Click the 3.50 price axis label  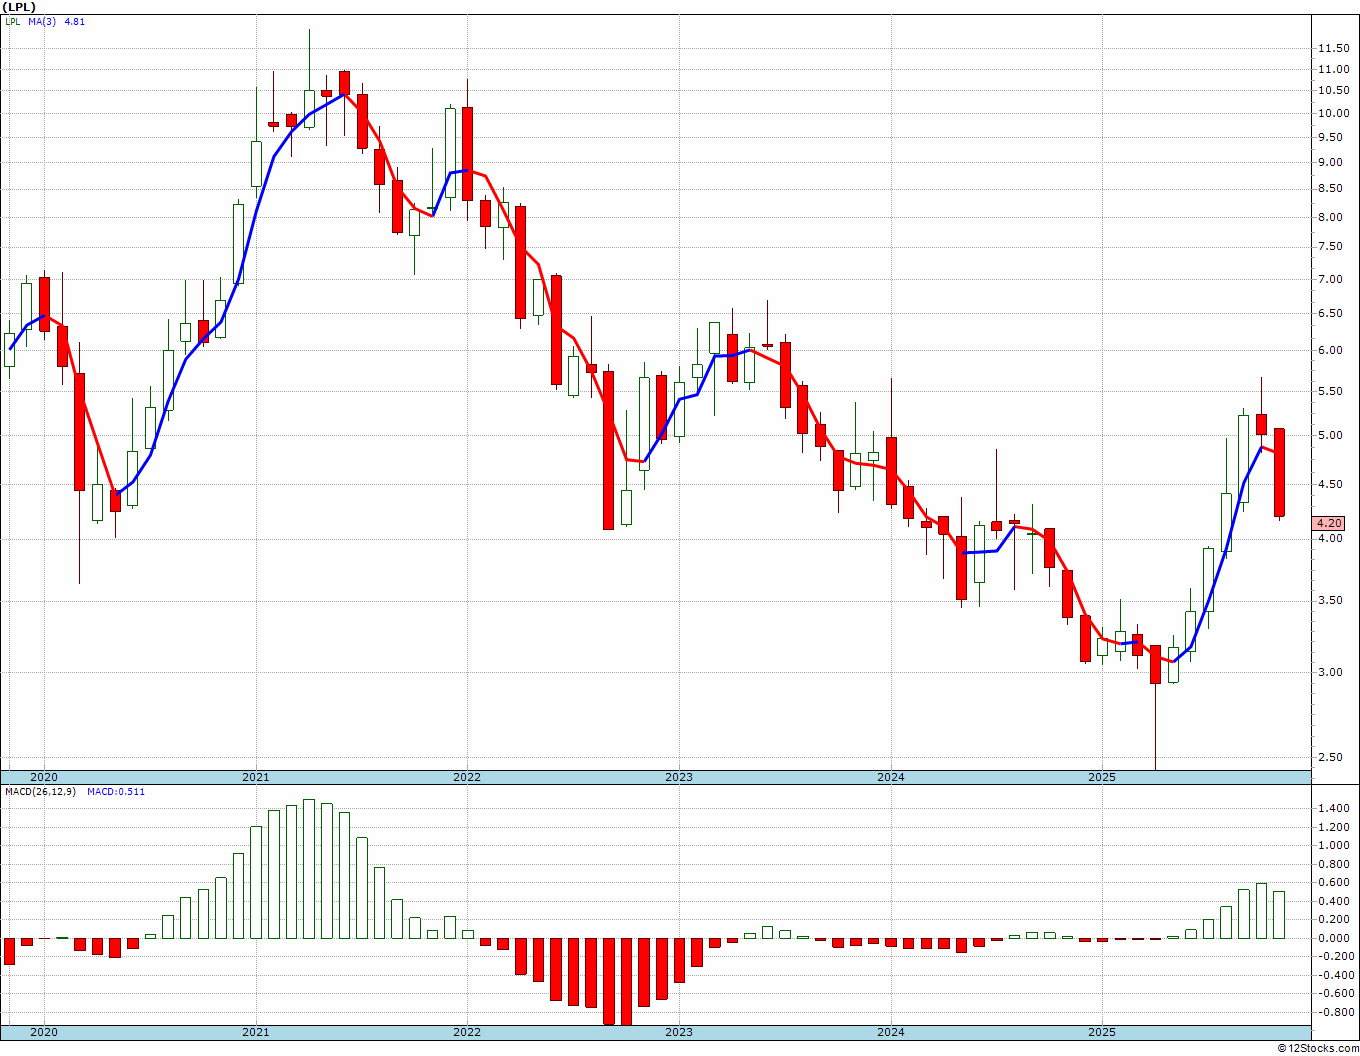[1330, 601]
